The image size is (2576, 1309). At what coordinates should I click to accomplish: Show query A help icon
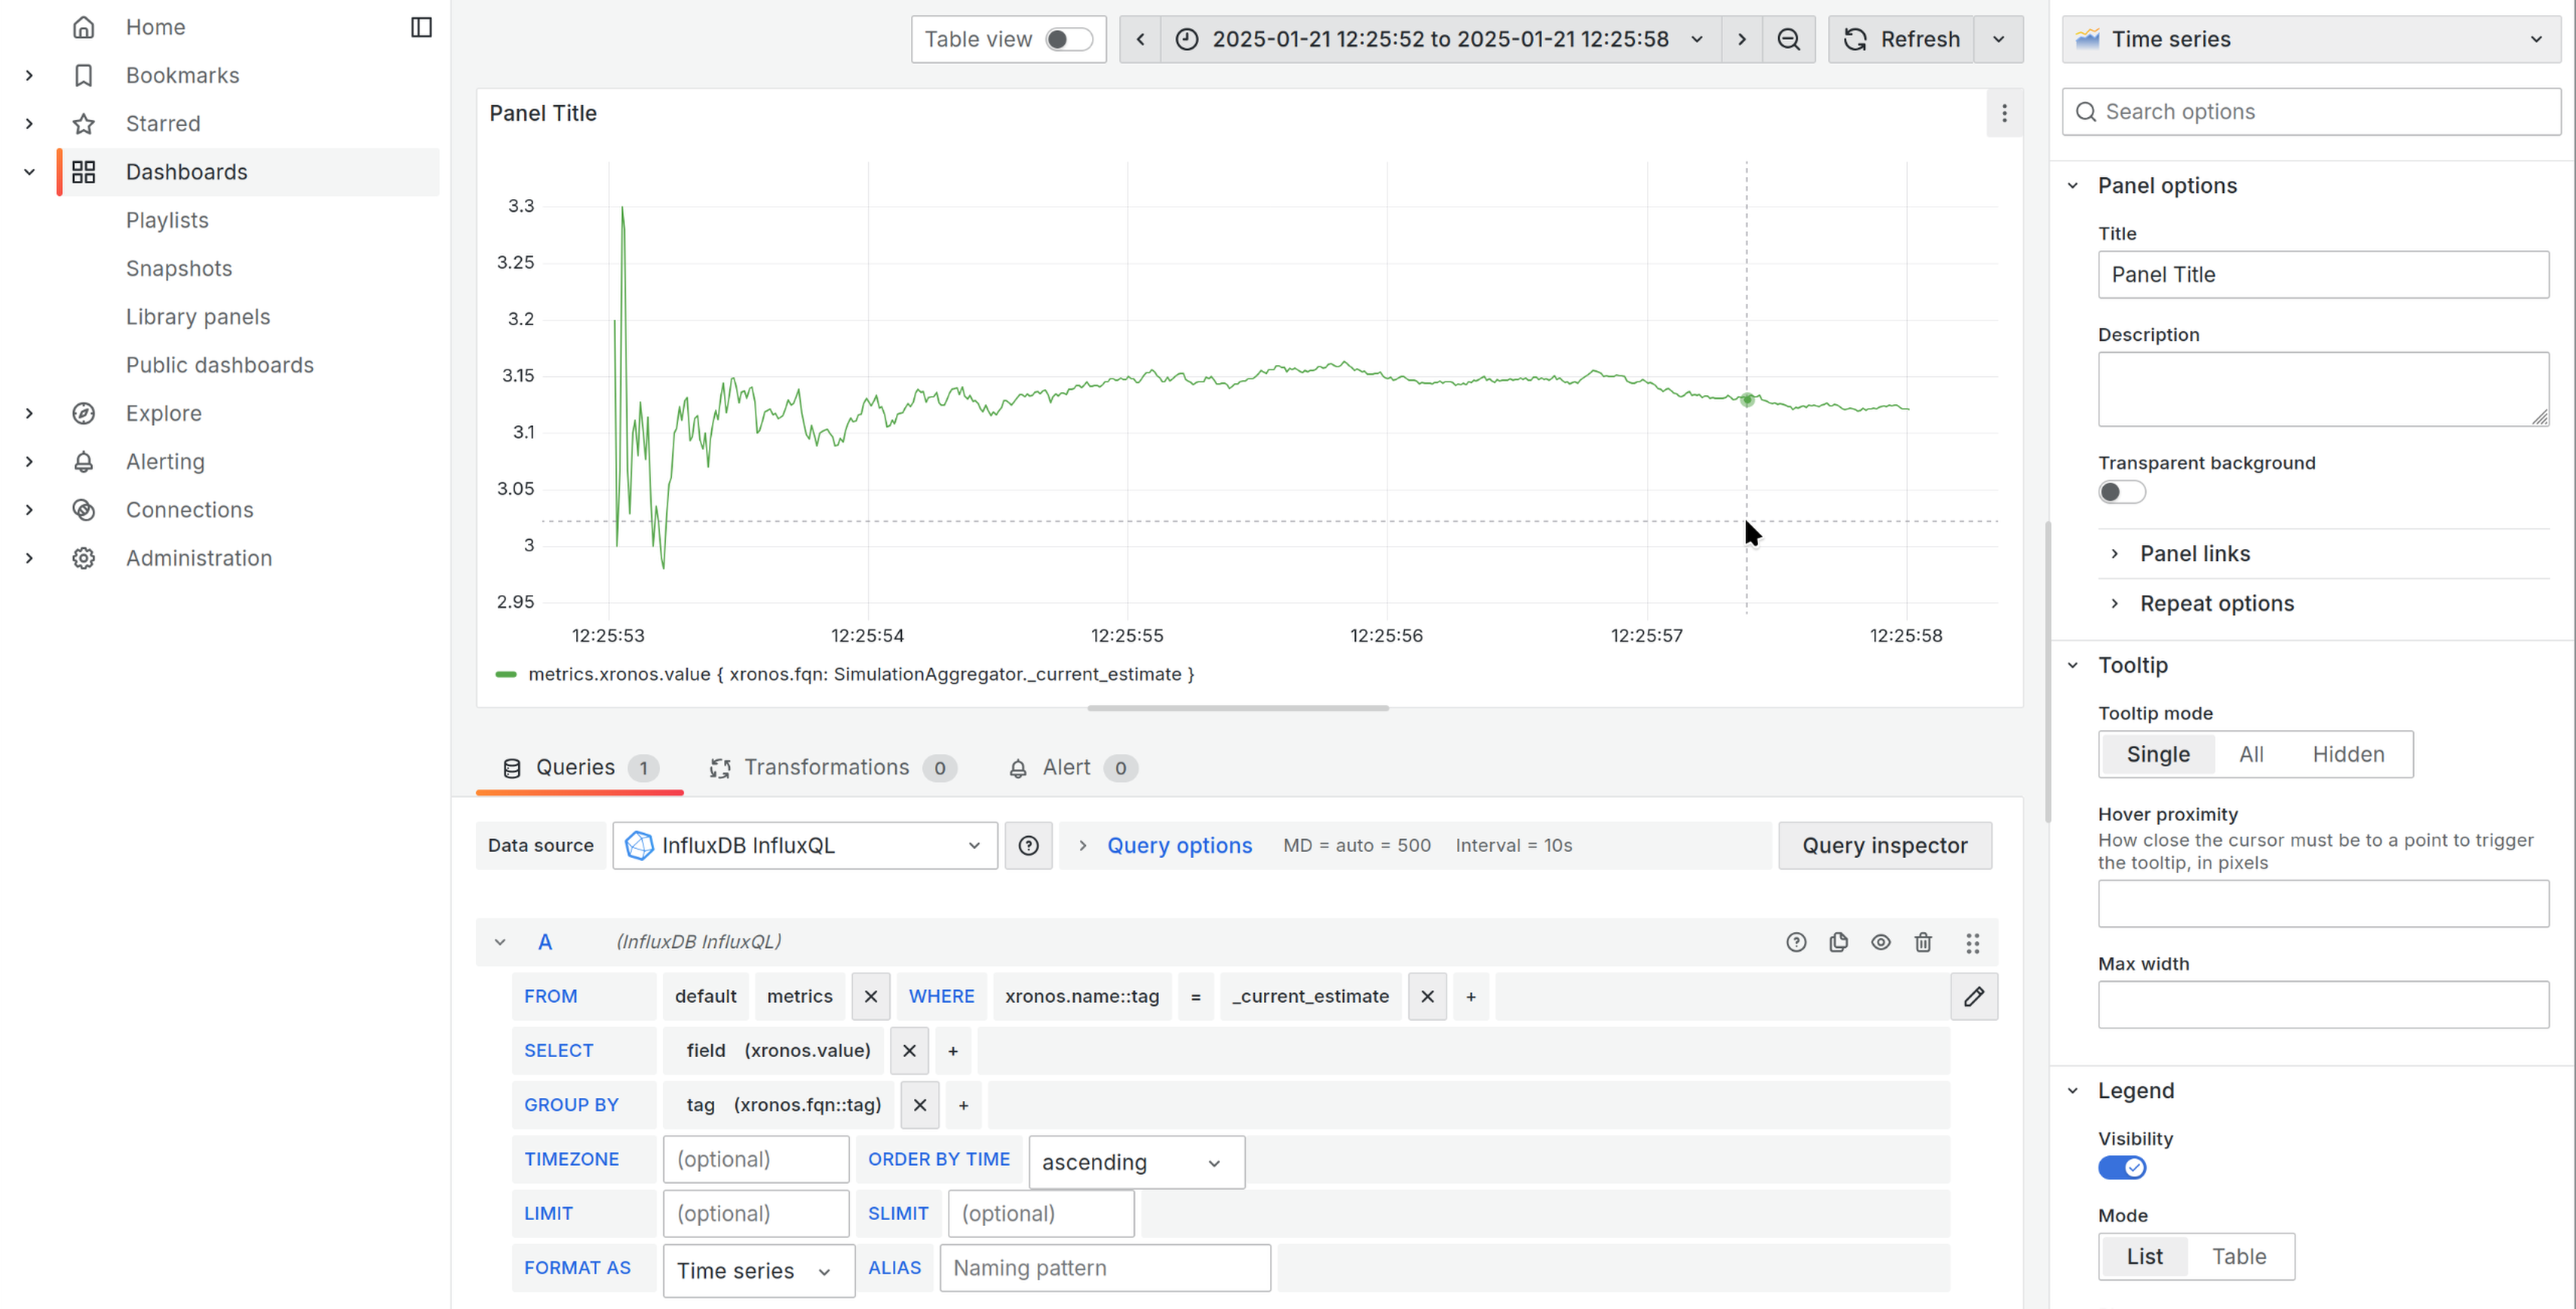(x=1796, y=942)
